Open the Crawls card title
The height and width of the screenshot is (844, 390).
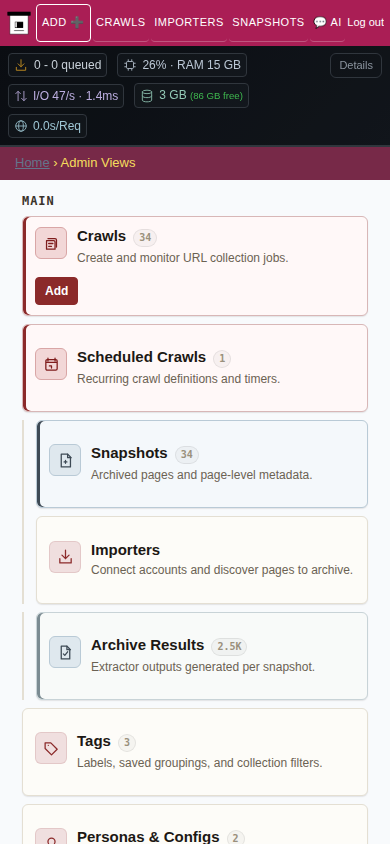click(x=102, y=236)
